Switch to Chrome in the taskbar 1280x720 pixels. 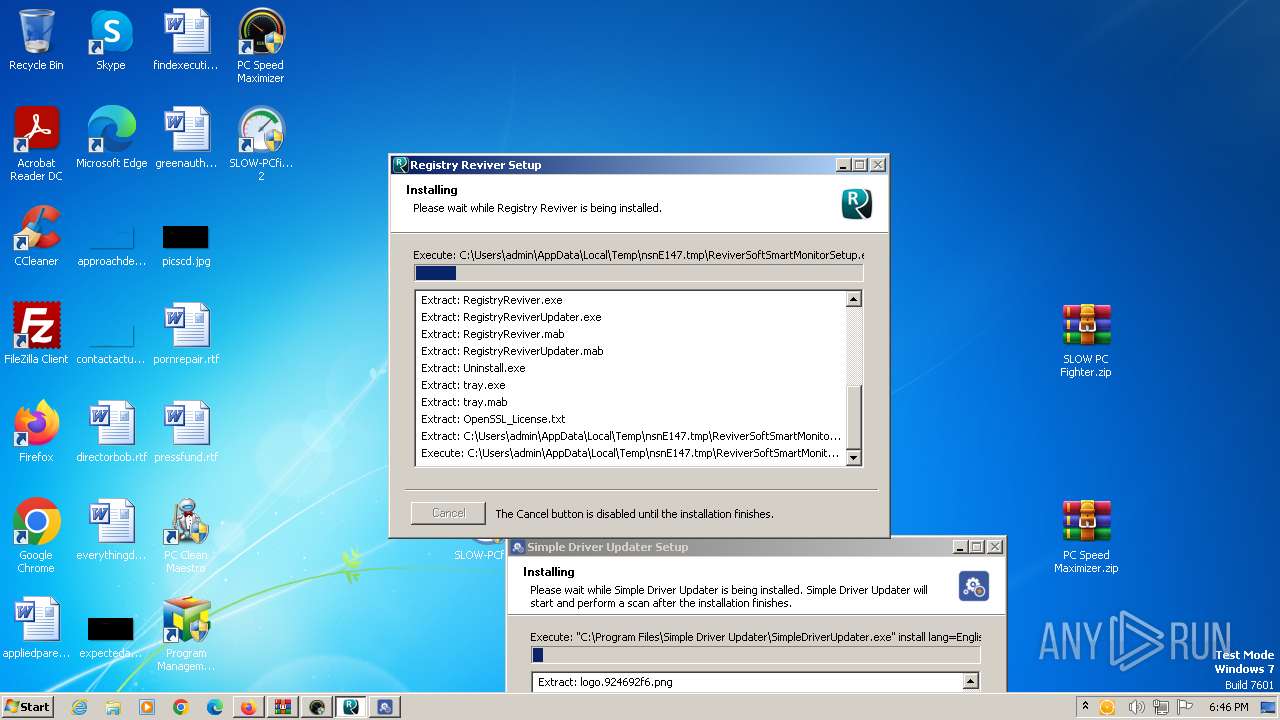[x=181, y=707]
